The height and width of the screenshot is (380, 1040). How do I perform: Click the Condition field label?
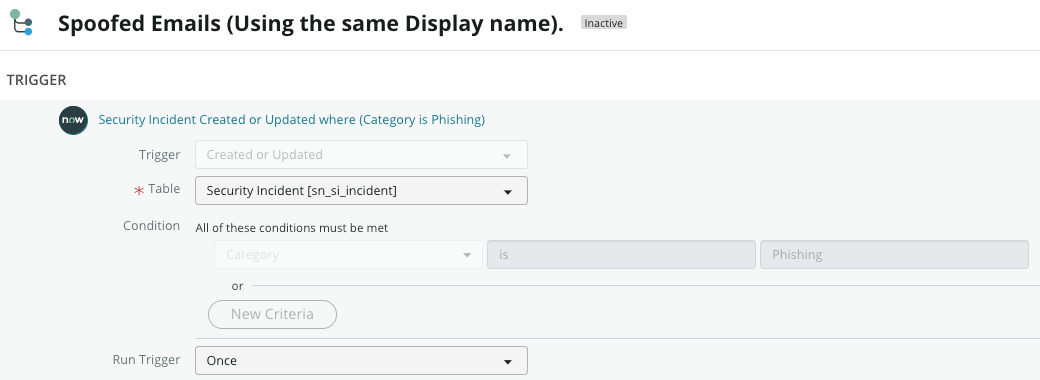pyautogui.click(x=151, y=225)
